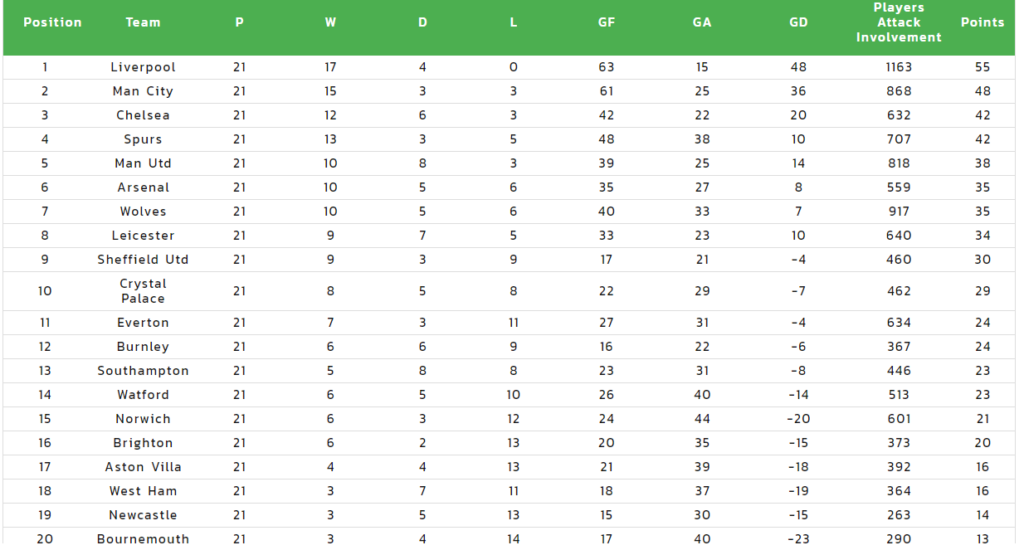This screenshot has height=550, width=1024.
Task: Select the GA column header
Action: pyautogui.click(x=702, y=22)
